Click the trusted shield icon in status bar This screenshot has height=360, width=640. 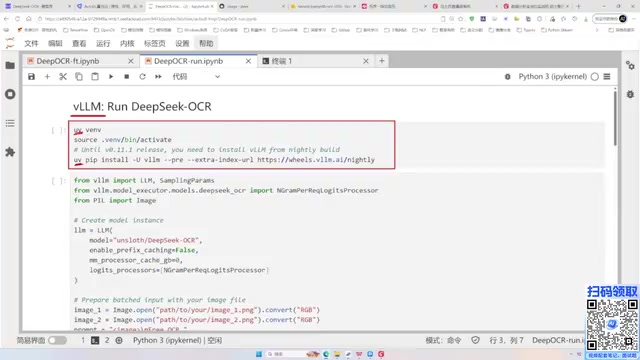pos(475,340)
